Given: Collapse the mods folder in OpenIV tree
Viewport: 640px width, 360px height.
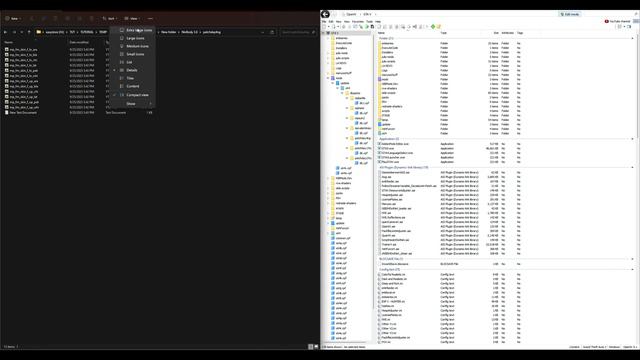Looking at the screenshot, I should pos(328,78).
